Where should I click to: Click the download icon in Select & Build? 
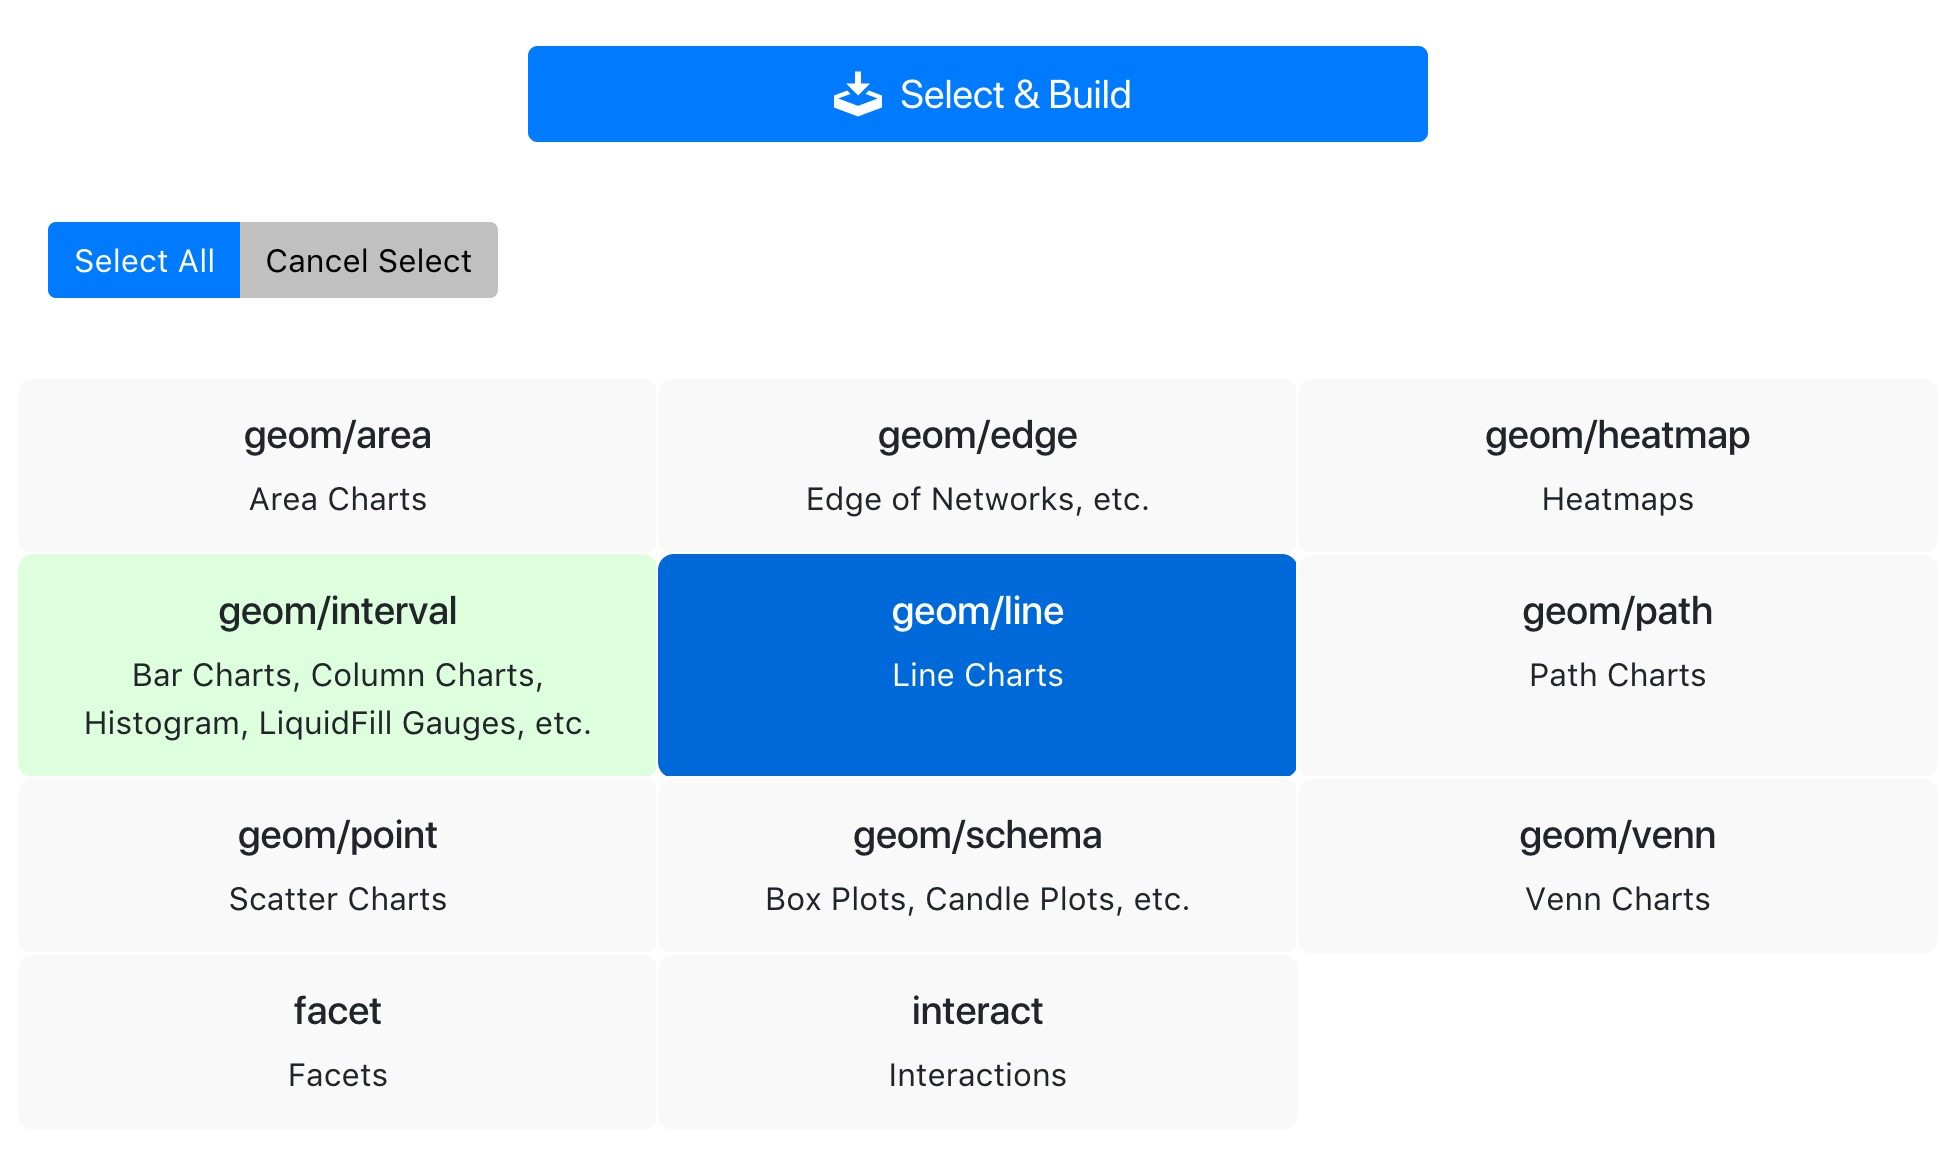pos(857,95)
